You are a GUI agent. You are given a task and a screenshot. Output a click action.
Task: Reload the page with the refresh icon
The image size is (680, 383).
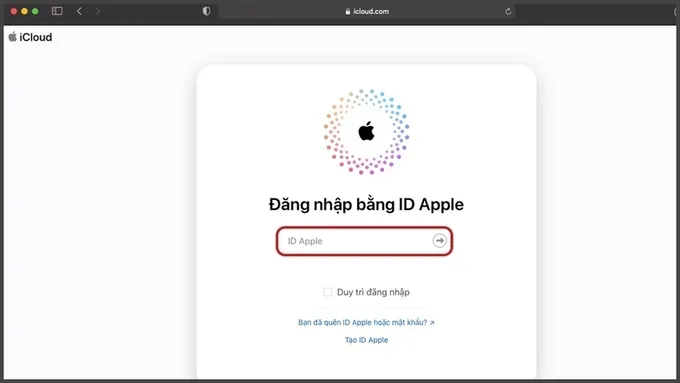tap(508, 12)
